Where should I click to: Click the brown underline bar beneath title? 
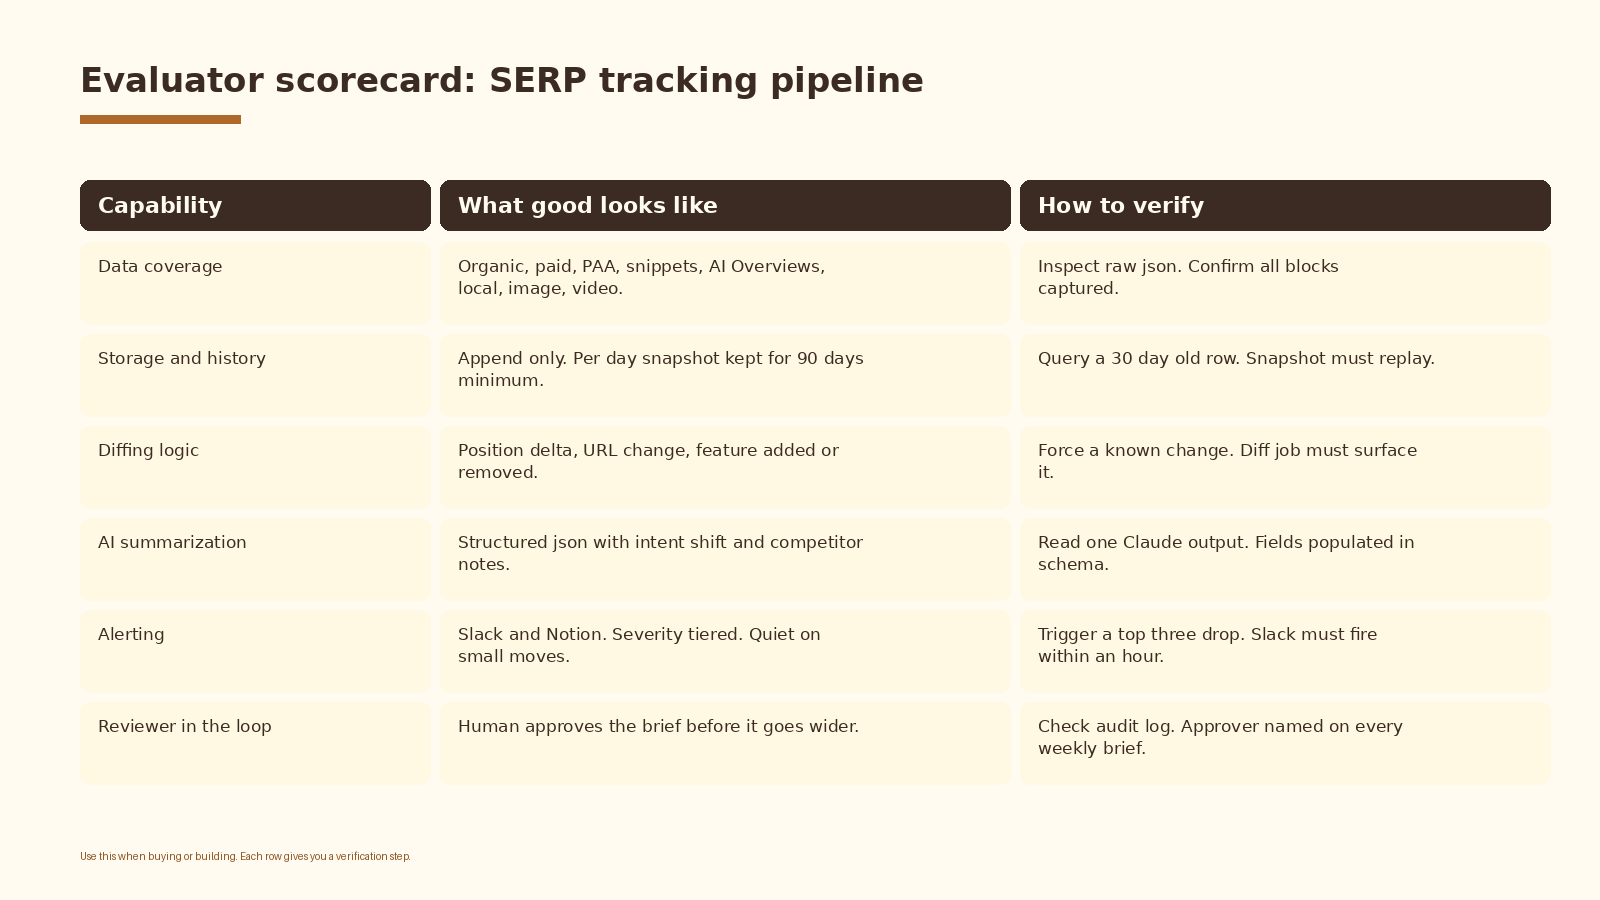(160, 120)
